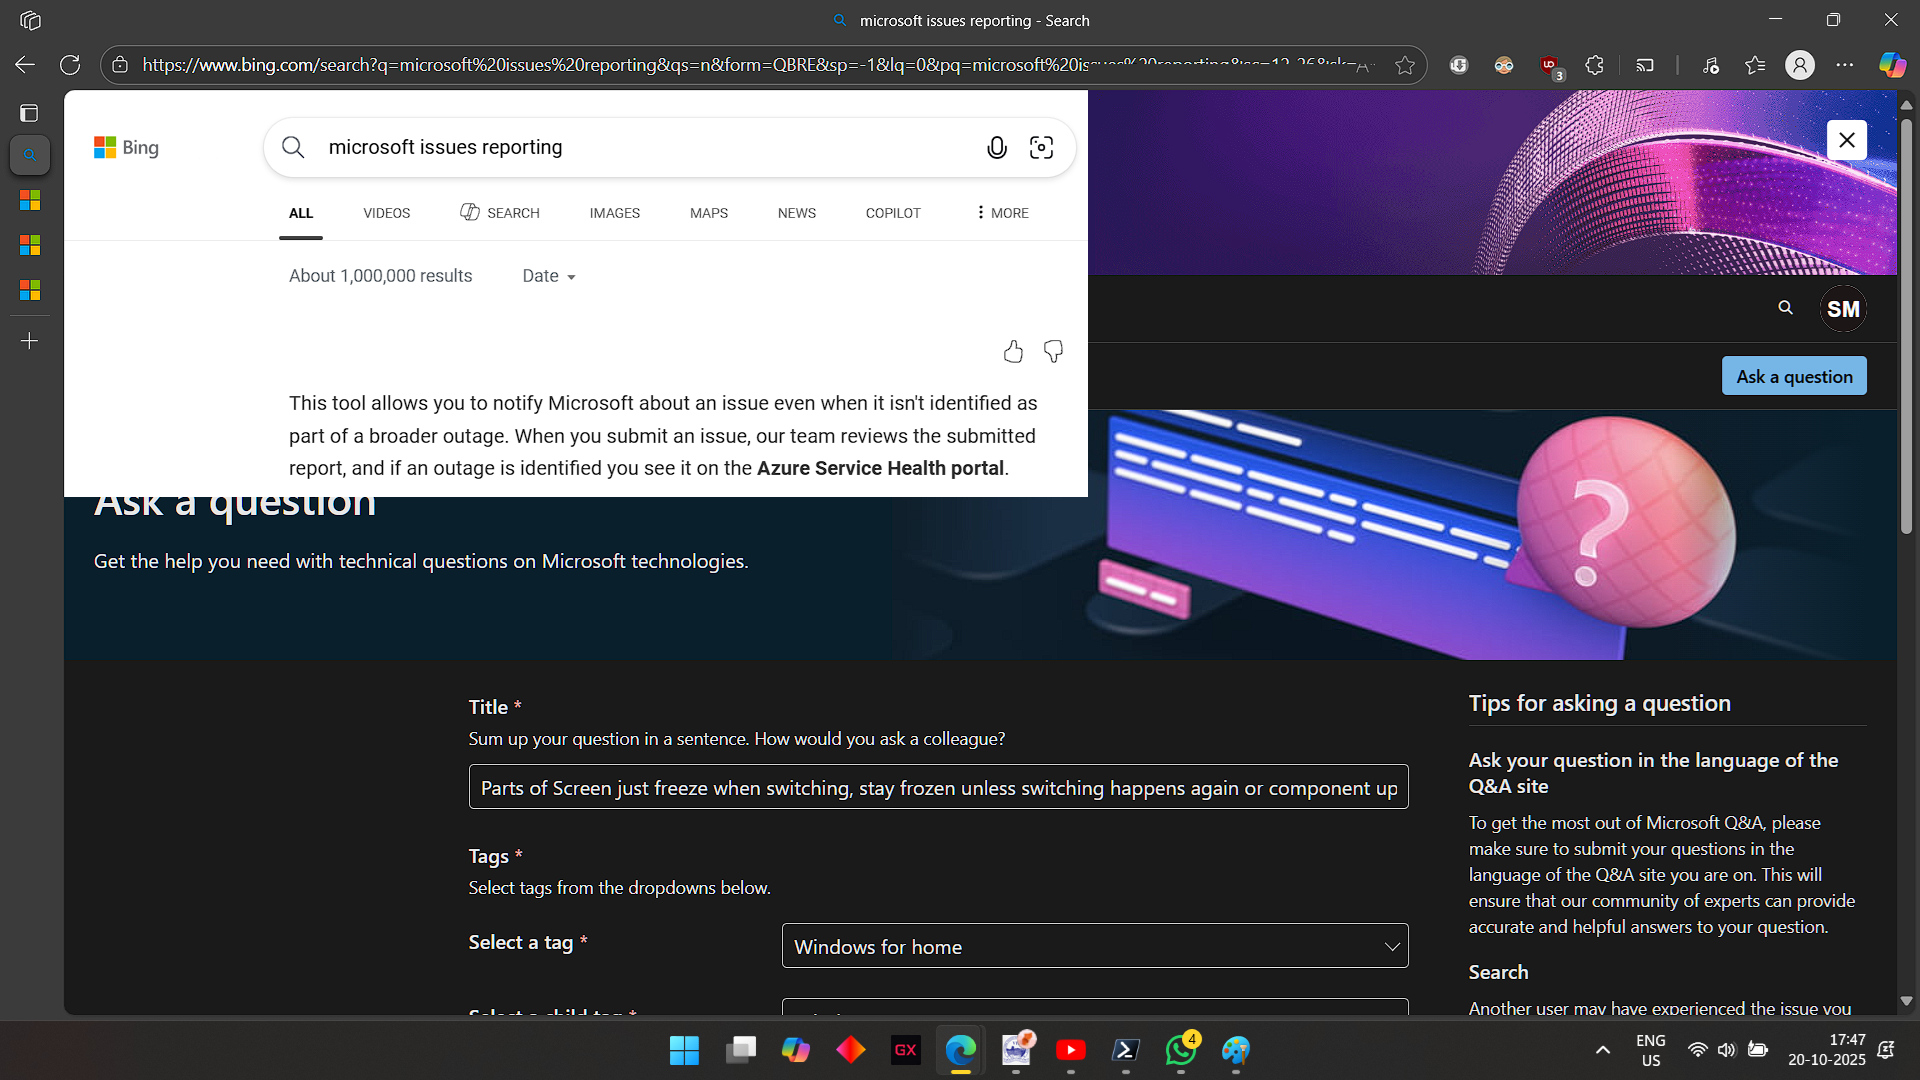The width and height of the screenshot is (1920, 1080).
Task: Open the Q&A site search magnifier icon
Action: (x=1786, y=308)
